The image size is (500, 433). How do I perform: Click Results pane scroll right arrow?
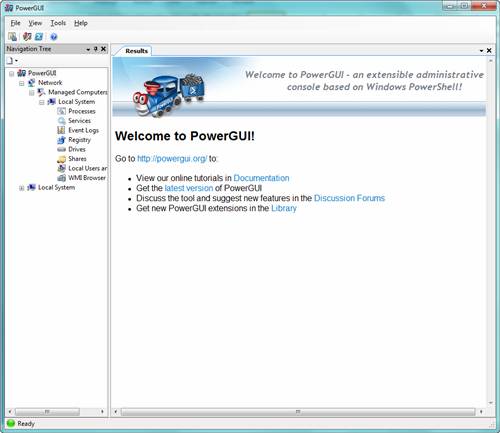tap(481, 412)
